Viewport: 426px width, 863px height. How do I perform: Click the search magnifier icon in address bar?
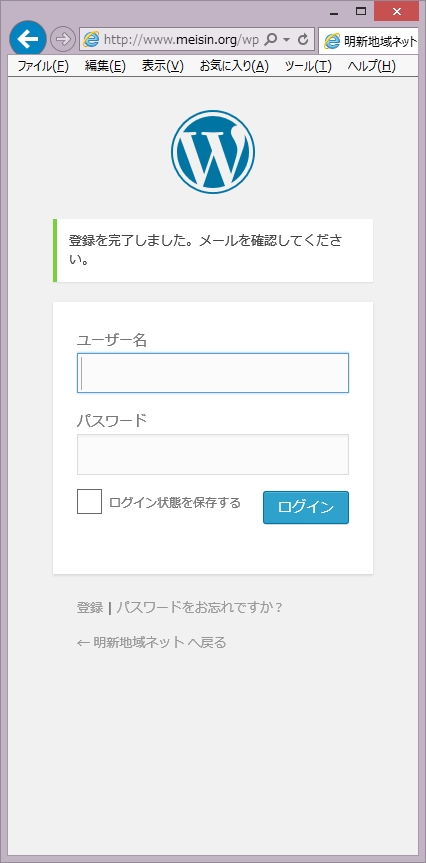[270, 40]
